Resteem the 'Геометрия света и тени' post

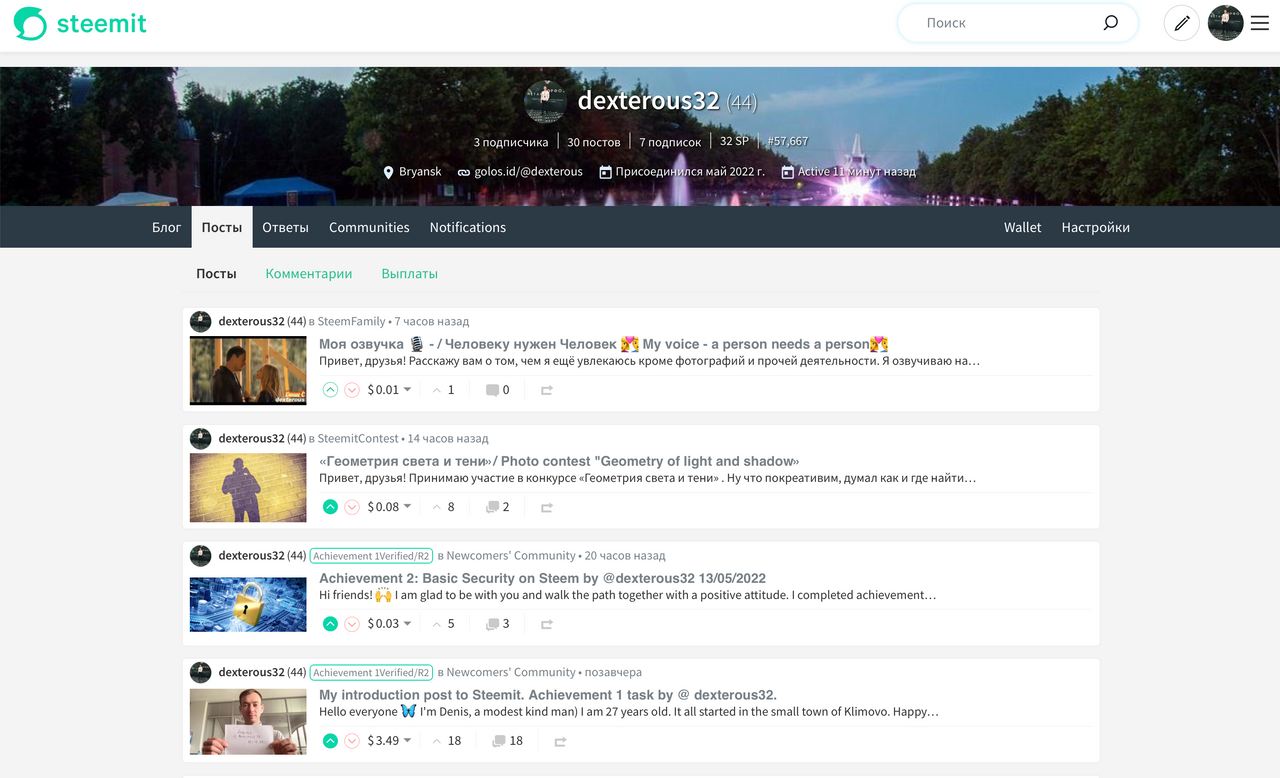click(x=547, y=507)
